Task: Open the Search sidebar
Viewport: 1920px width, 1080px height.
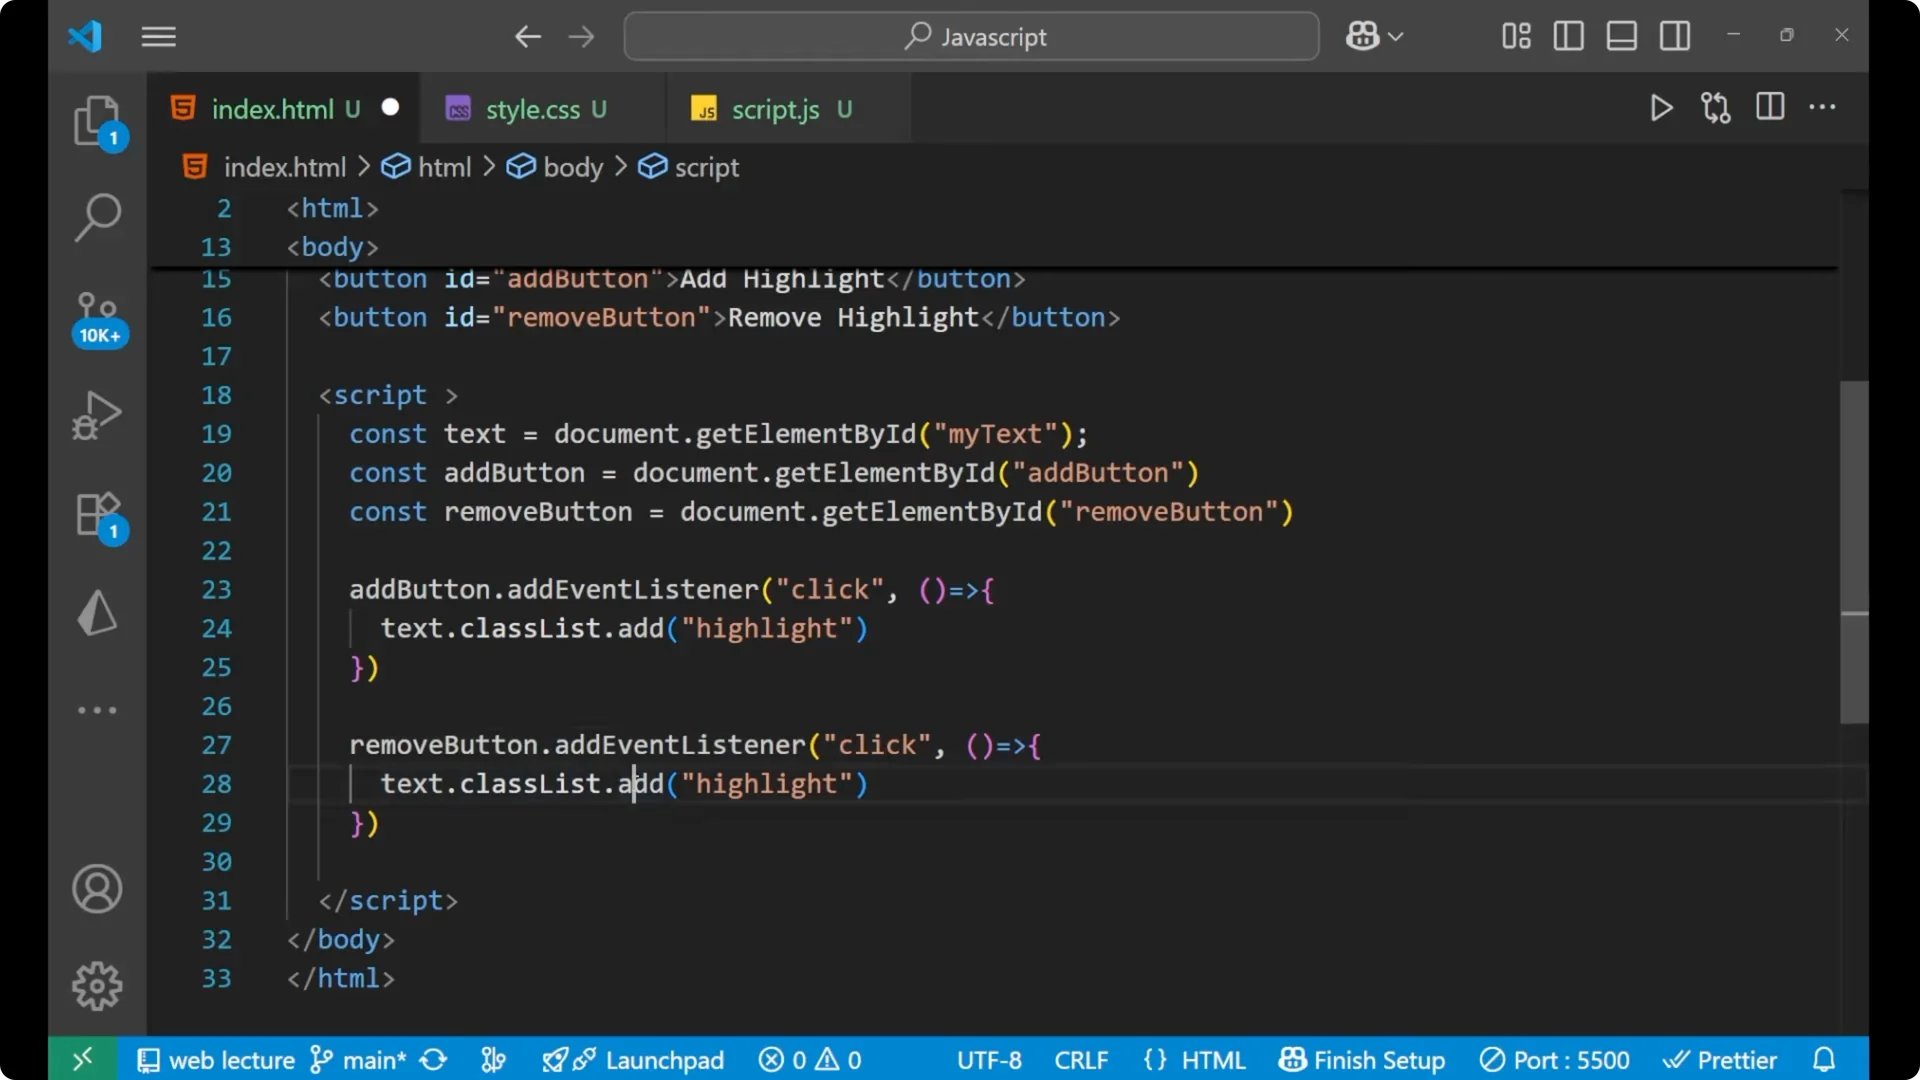Action: click(x=97, y=217)
